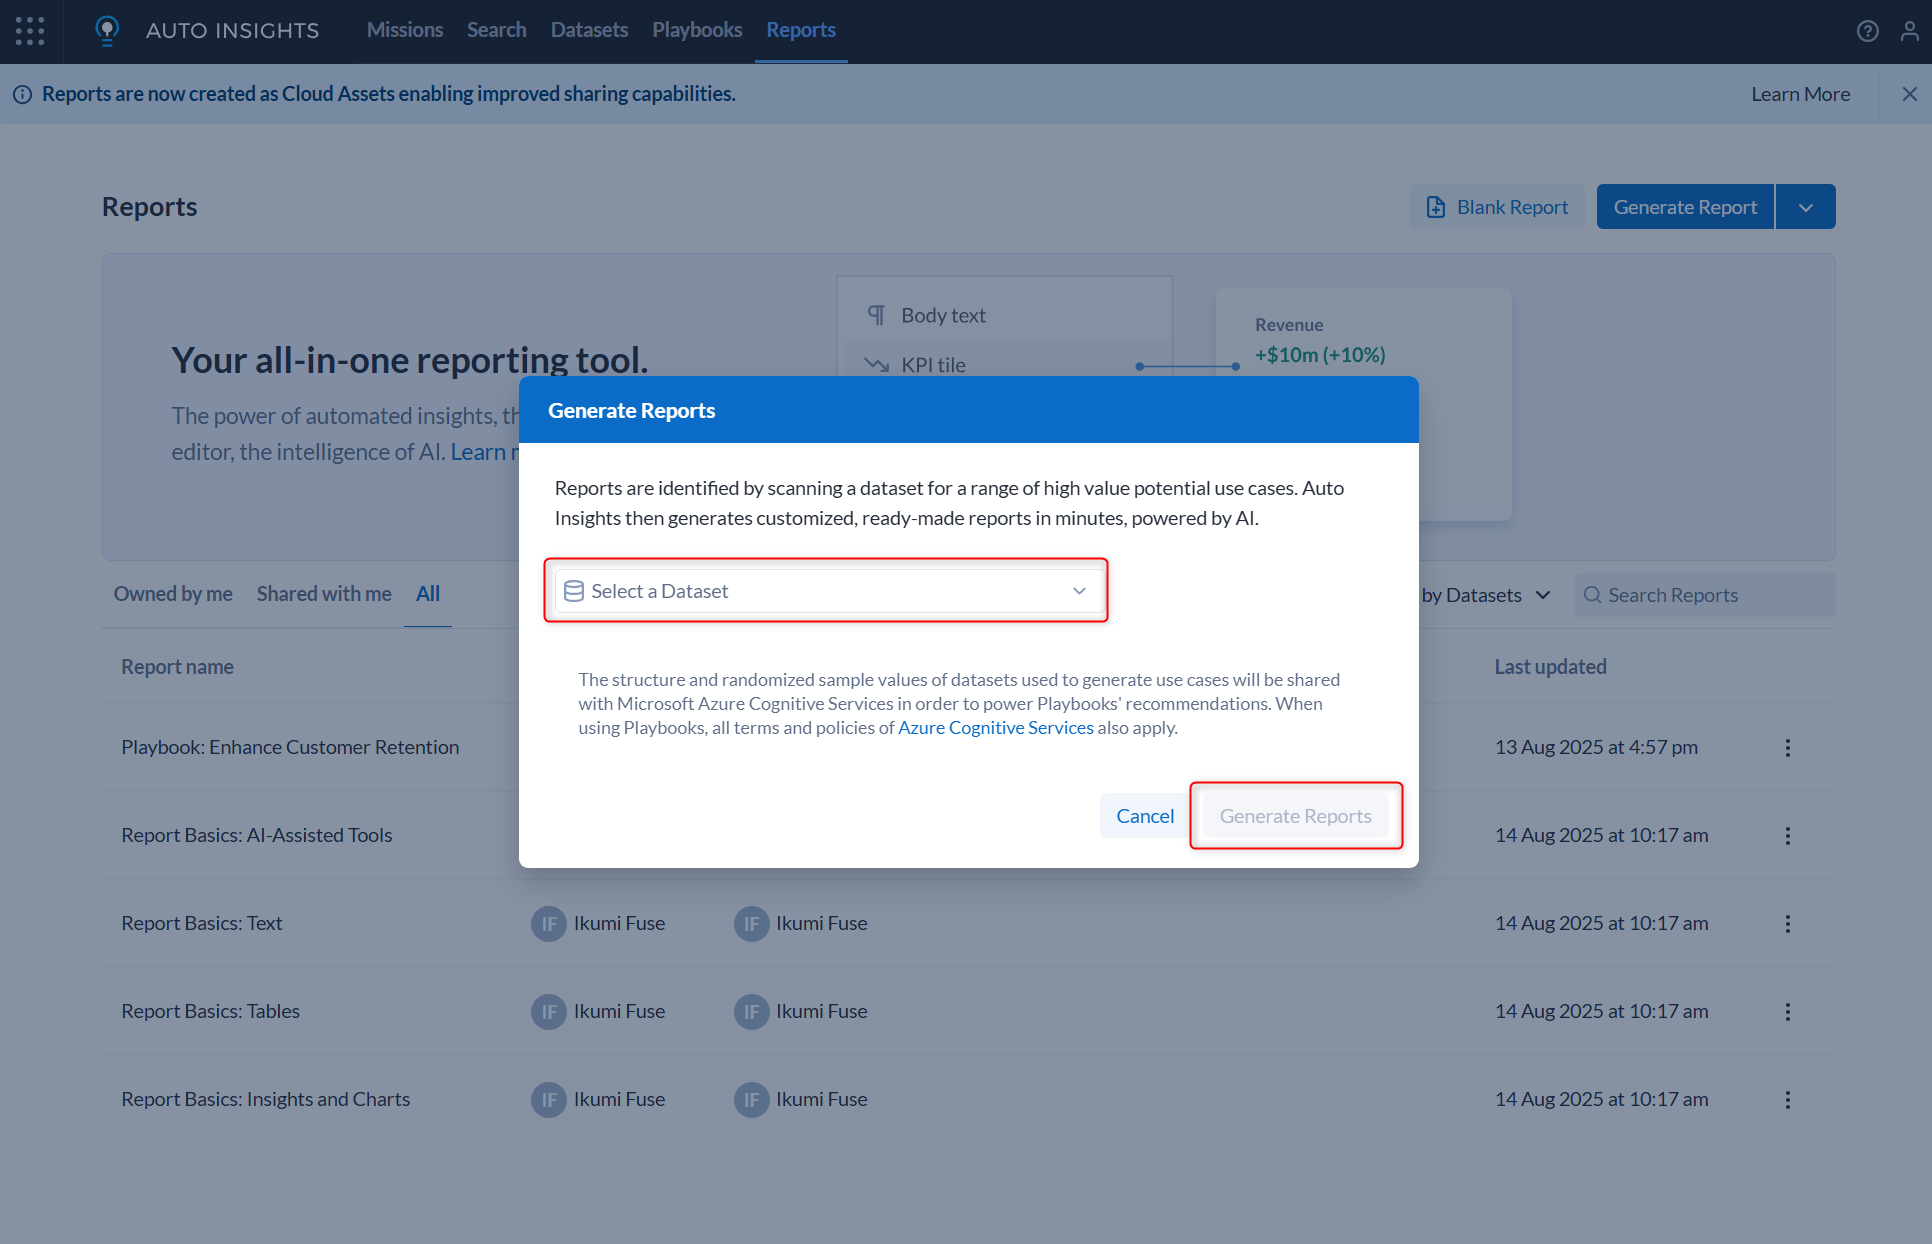1932x1244 pixels.
Task: Open more options for Enhance Customer Retention
Action: tap(1788, 748)
